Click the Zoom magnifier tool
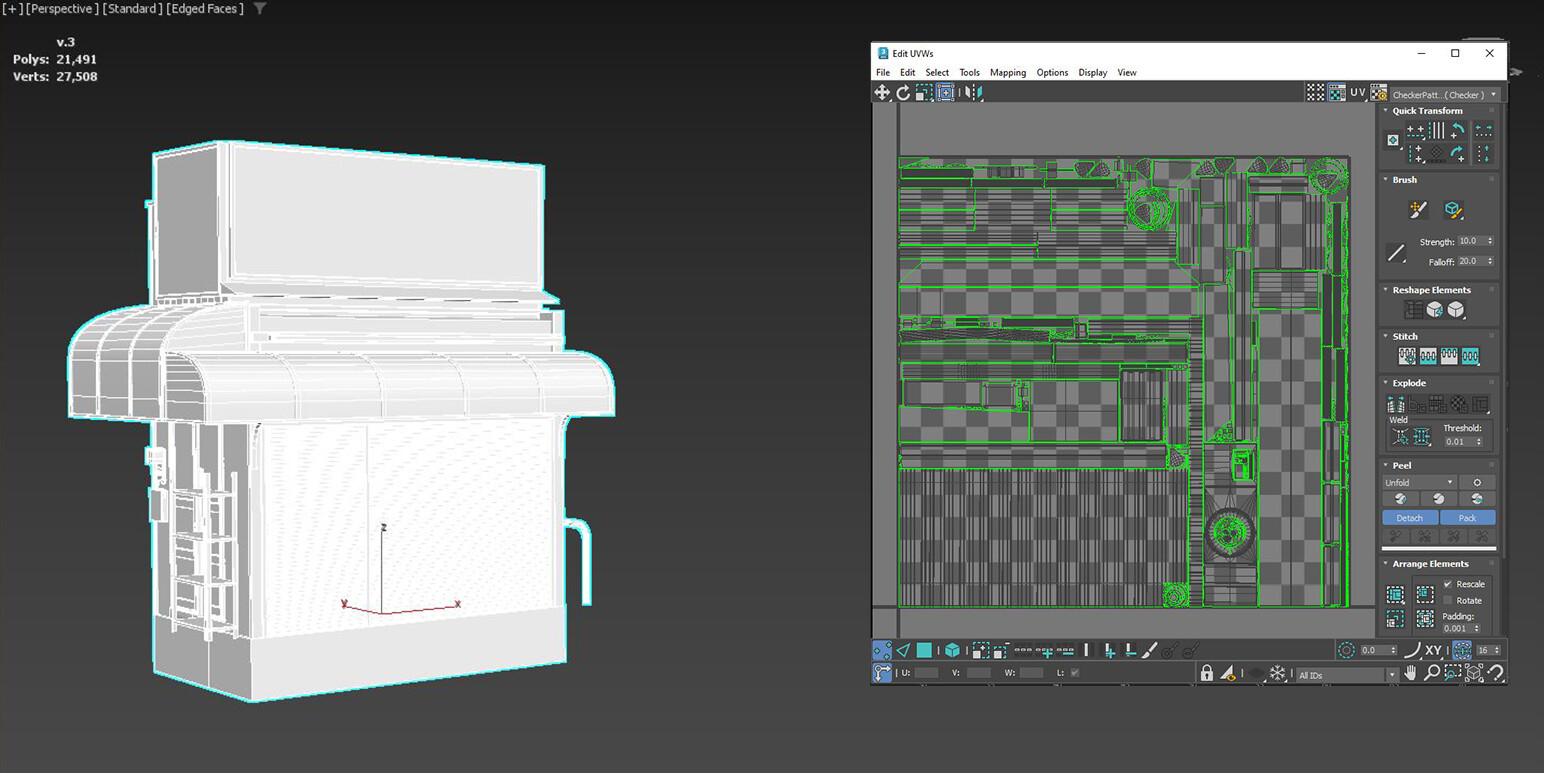 click(1432, 674)
